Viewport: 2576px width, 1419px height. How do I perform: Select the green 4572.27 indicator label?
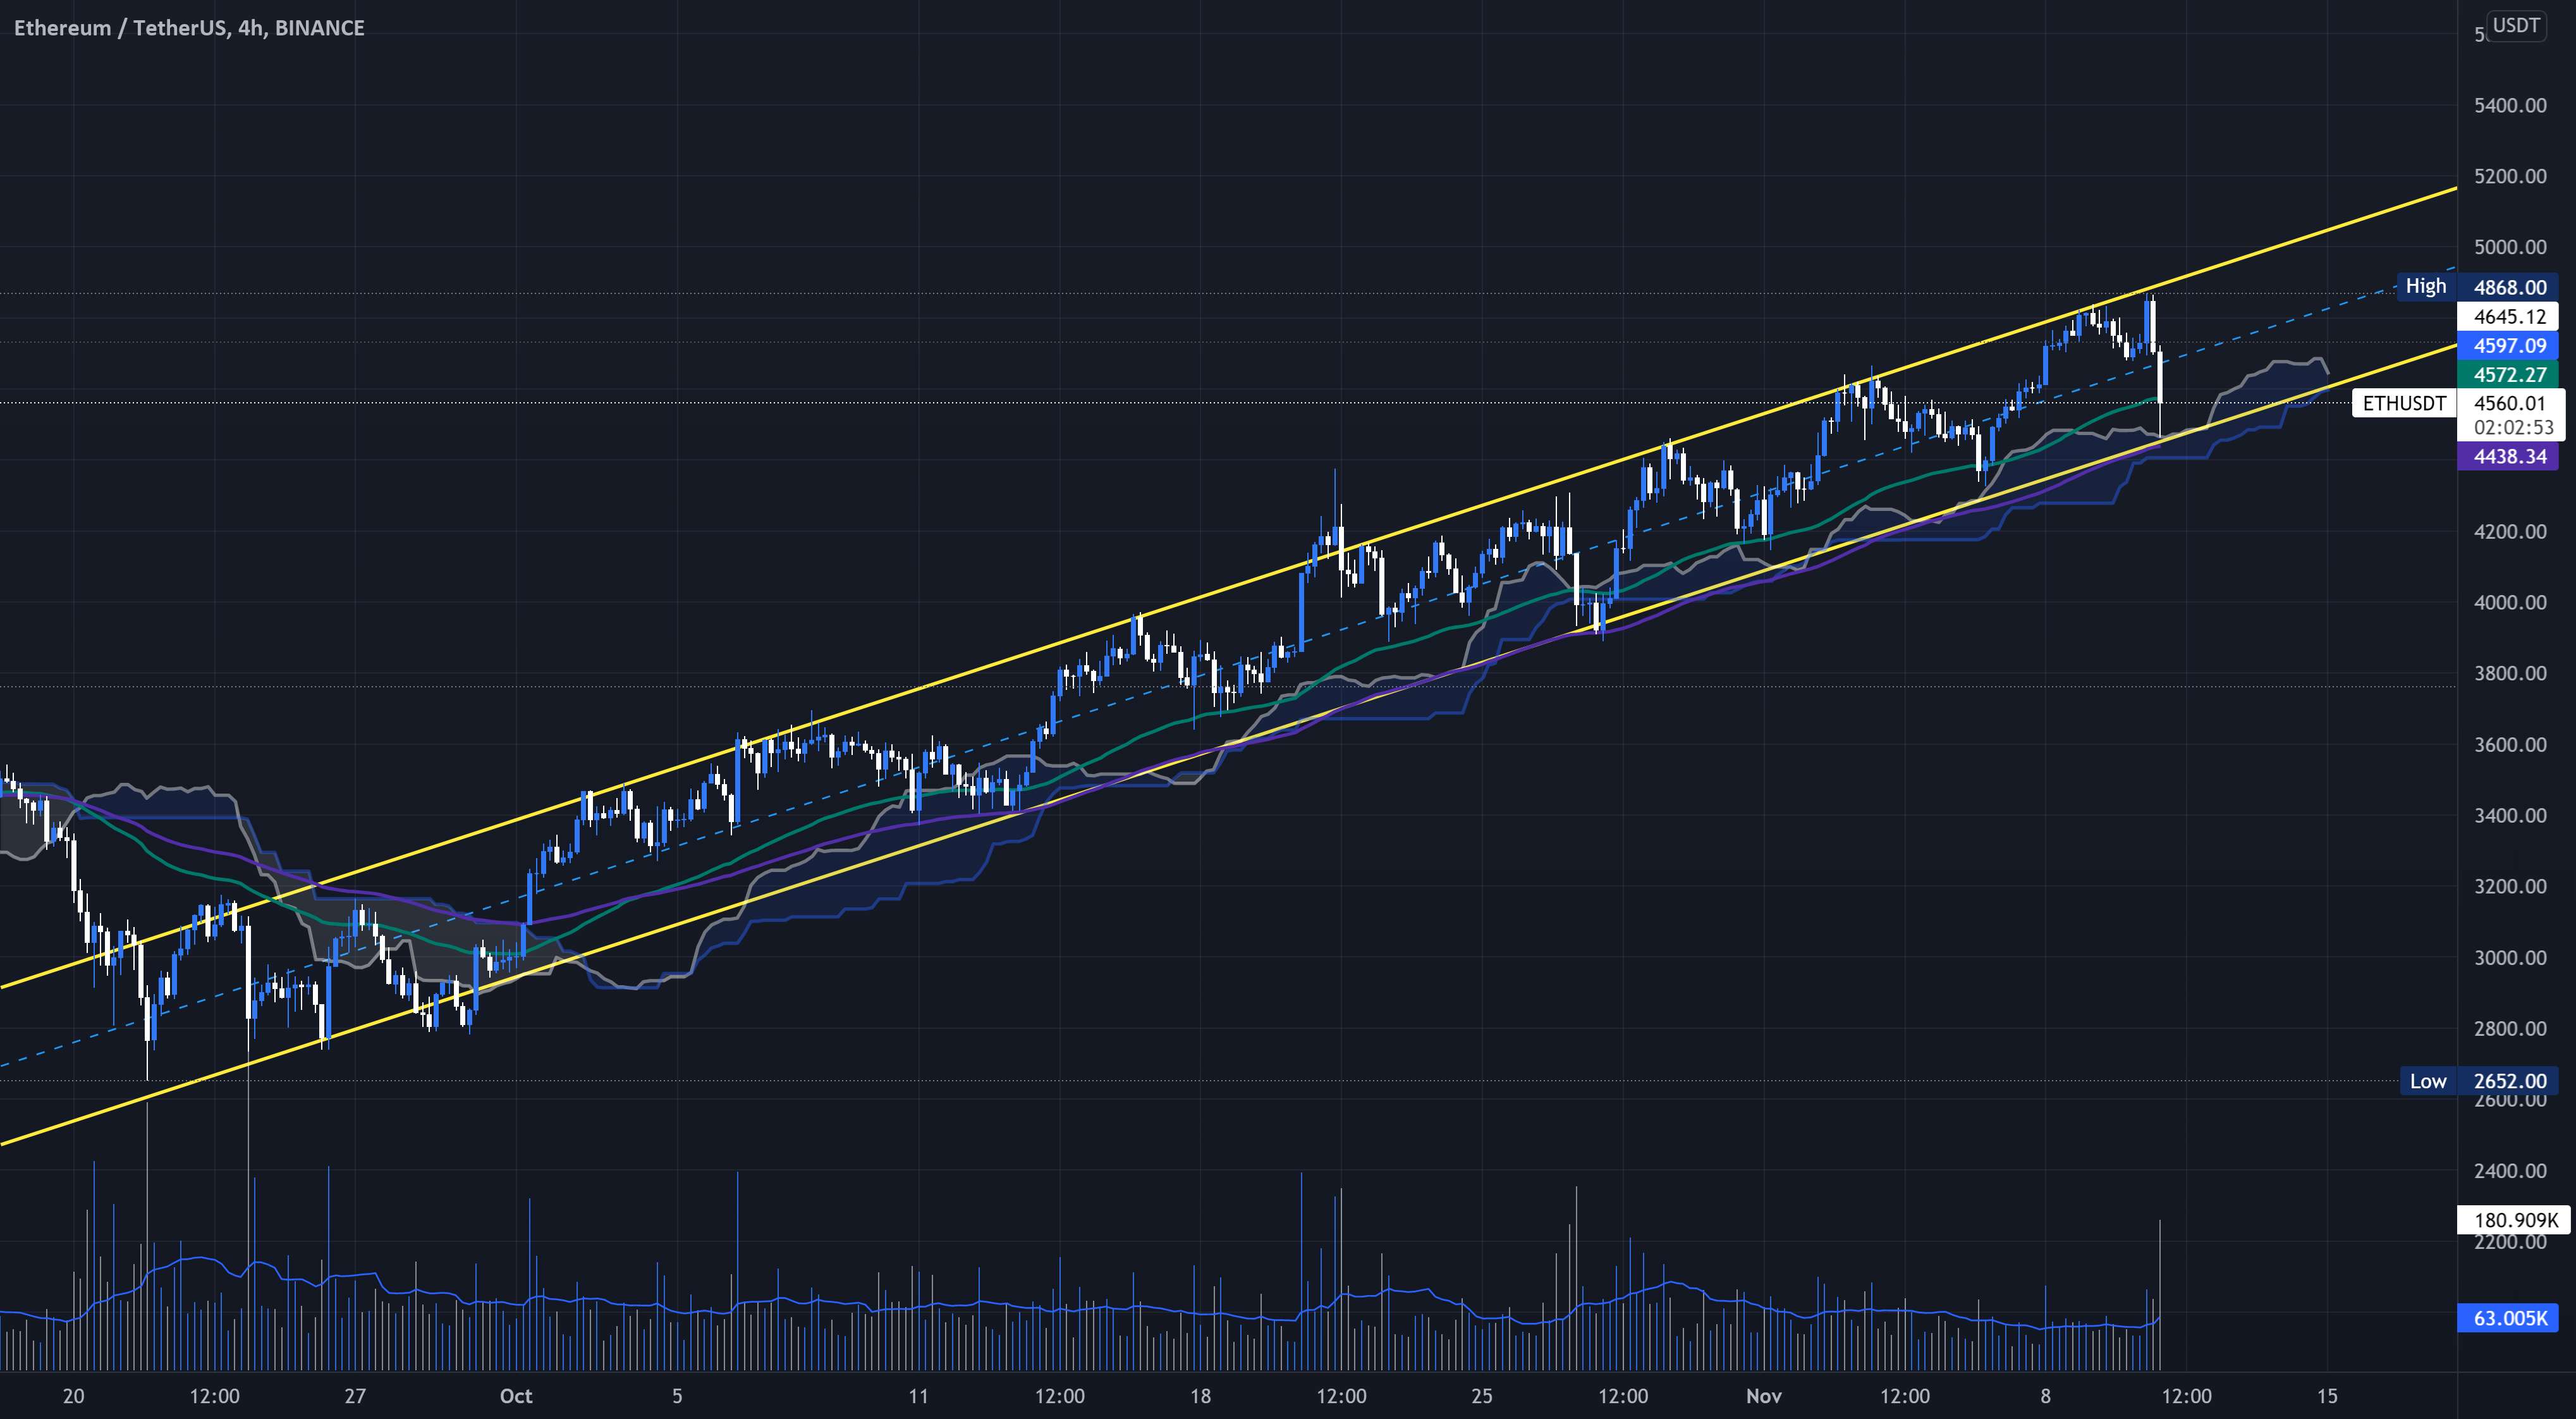(2509, 374)
